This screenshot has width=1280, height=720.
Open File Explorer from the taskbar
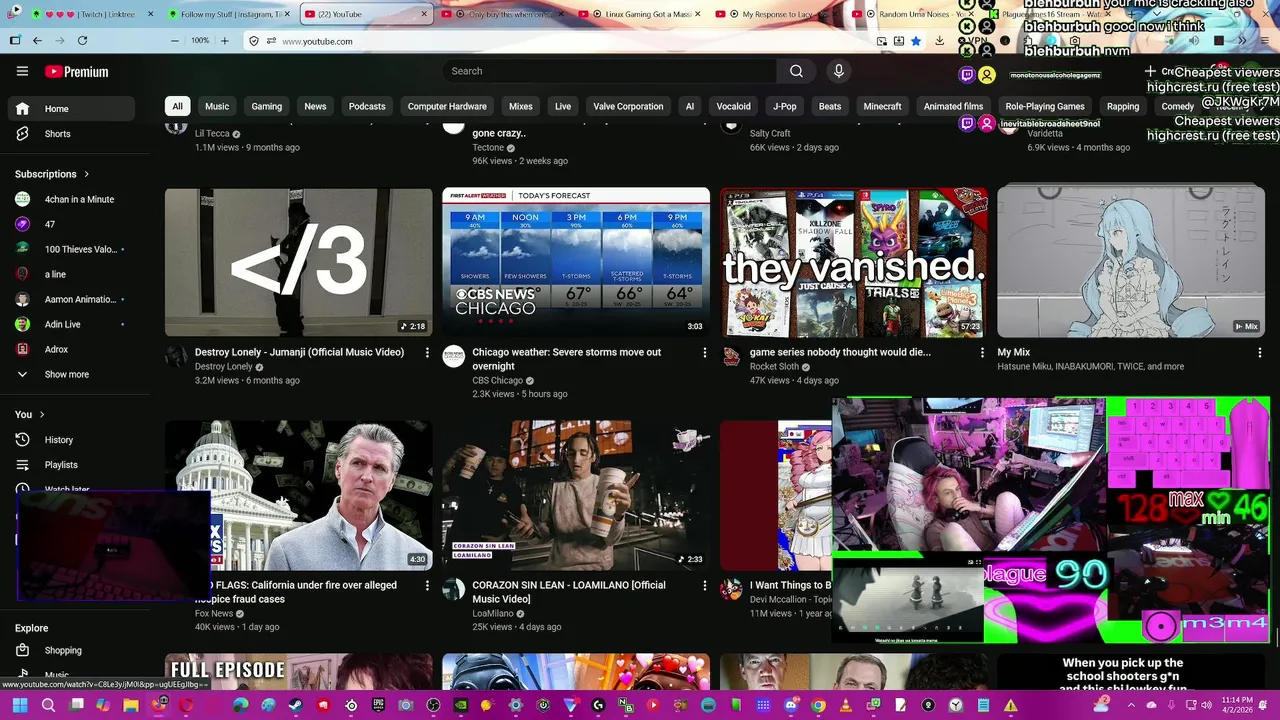130,705
